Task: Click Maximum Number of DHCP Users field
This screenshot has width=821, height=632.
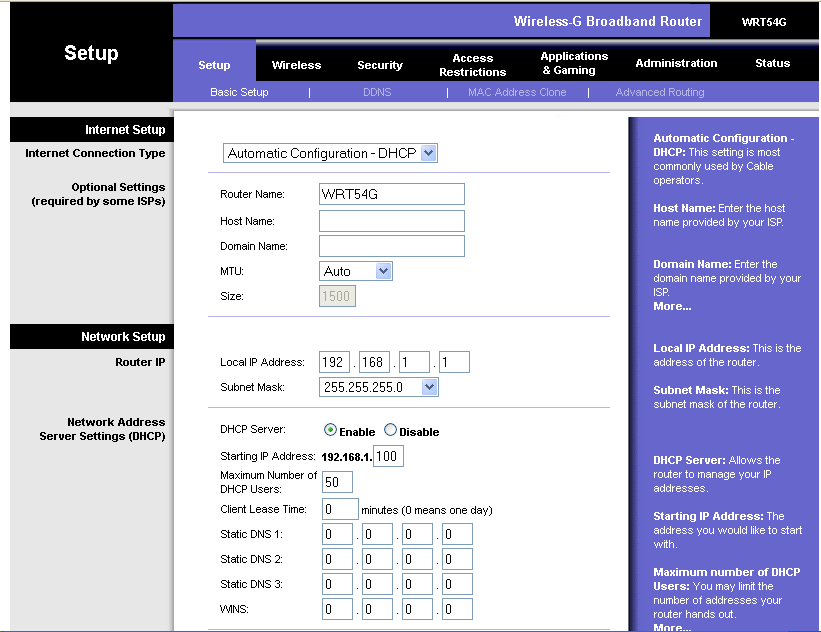Action: click(x=337, y=482)
